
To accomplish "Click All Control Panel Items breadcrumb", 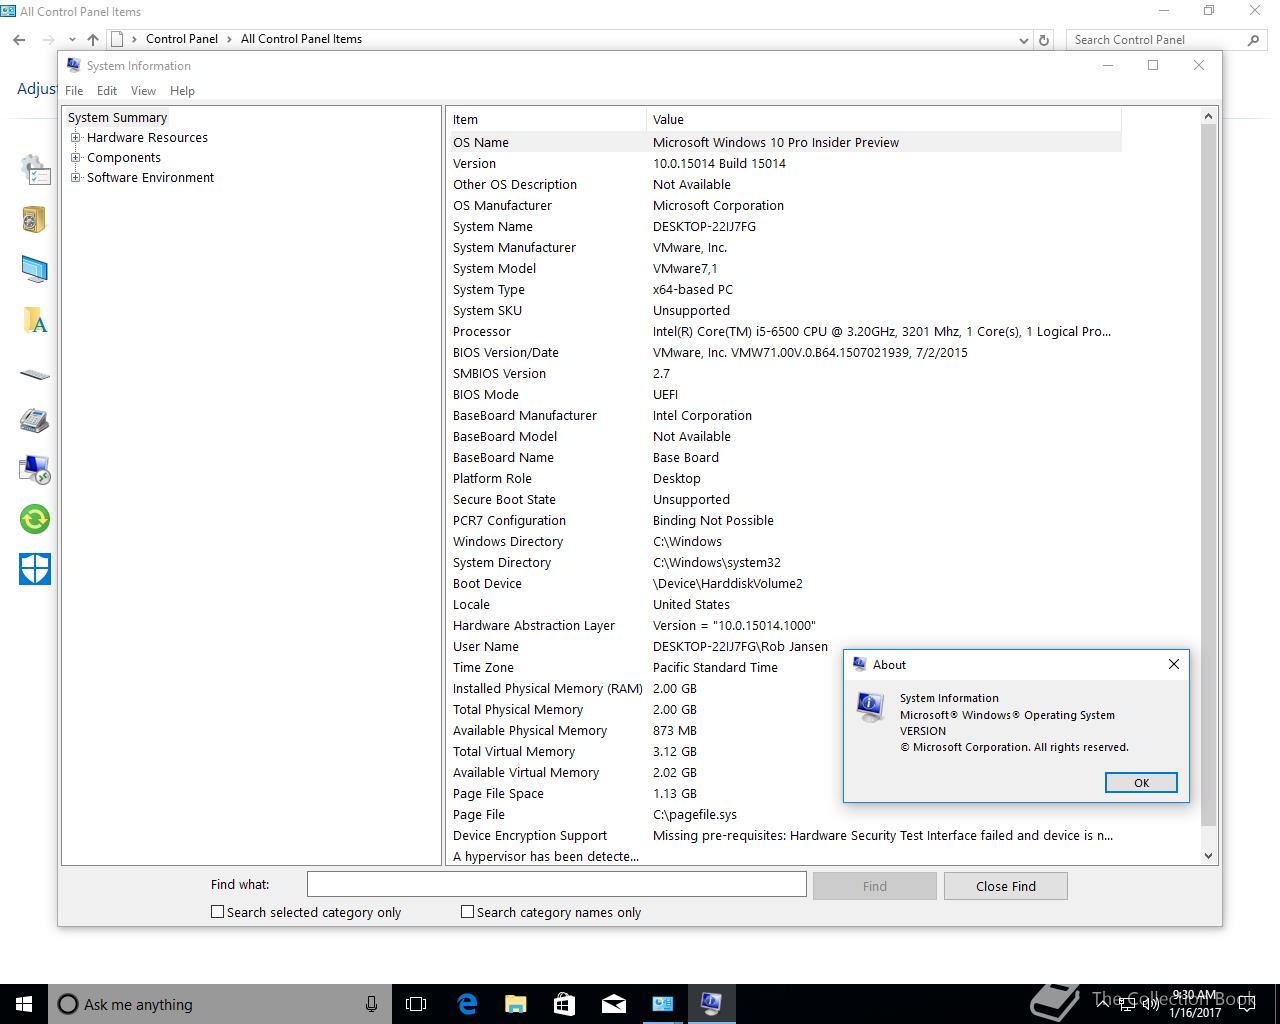I will pyautogui.click(x=301, y=39).
